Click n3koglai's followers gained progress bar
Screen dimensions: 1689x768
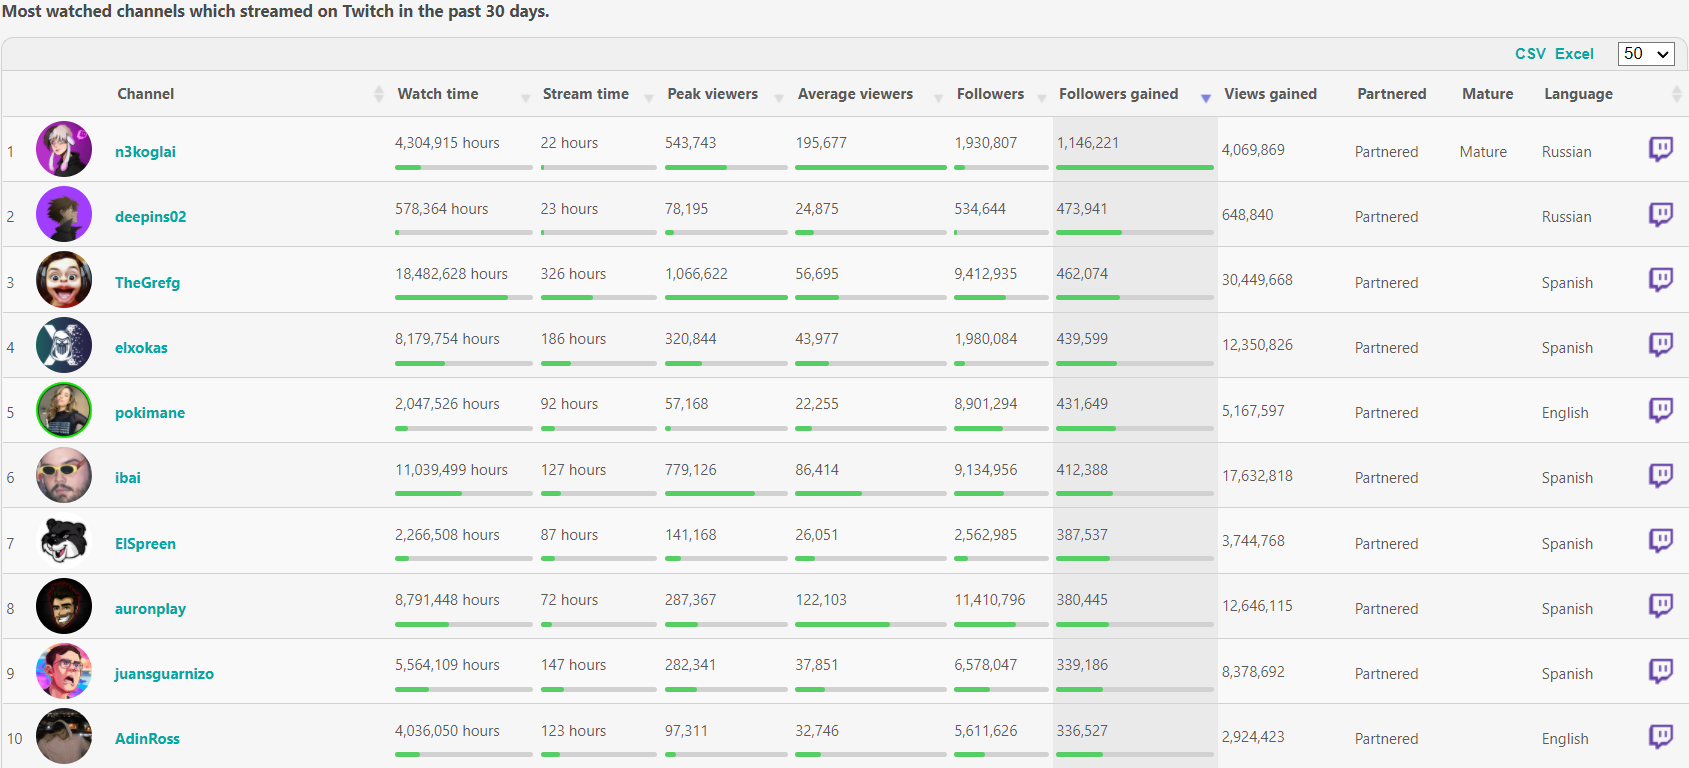[x=1135, y=167]
